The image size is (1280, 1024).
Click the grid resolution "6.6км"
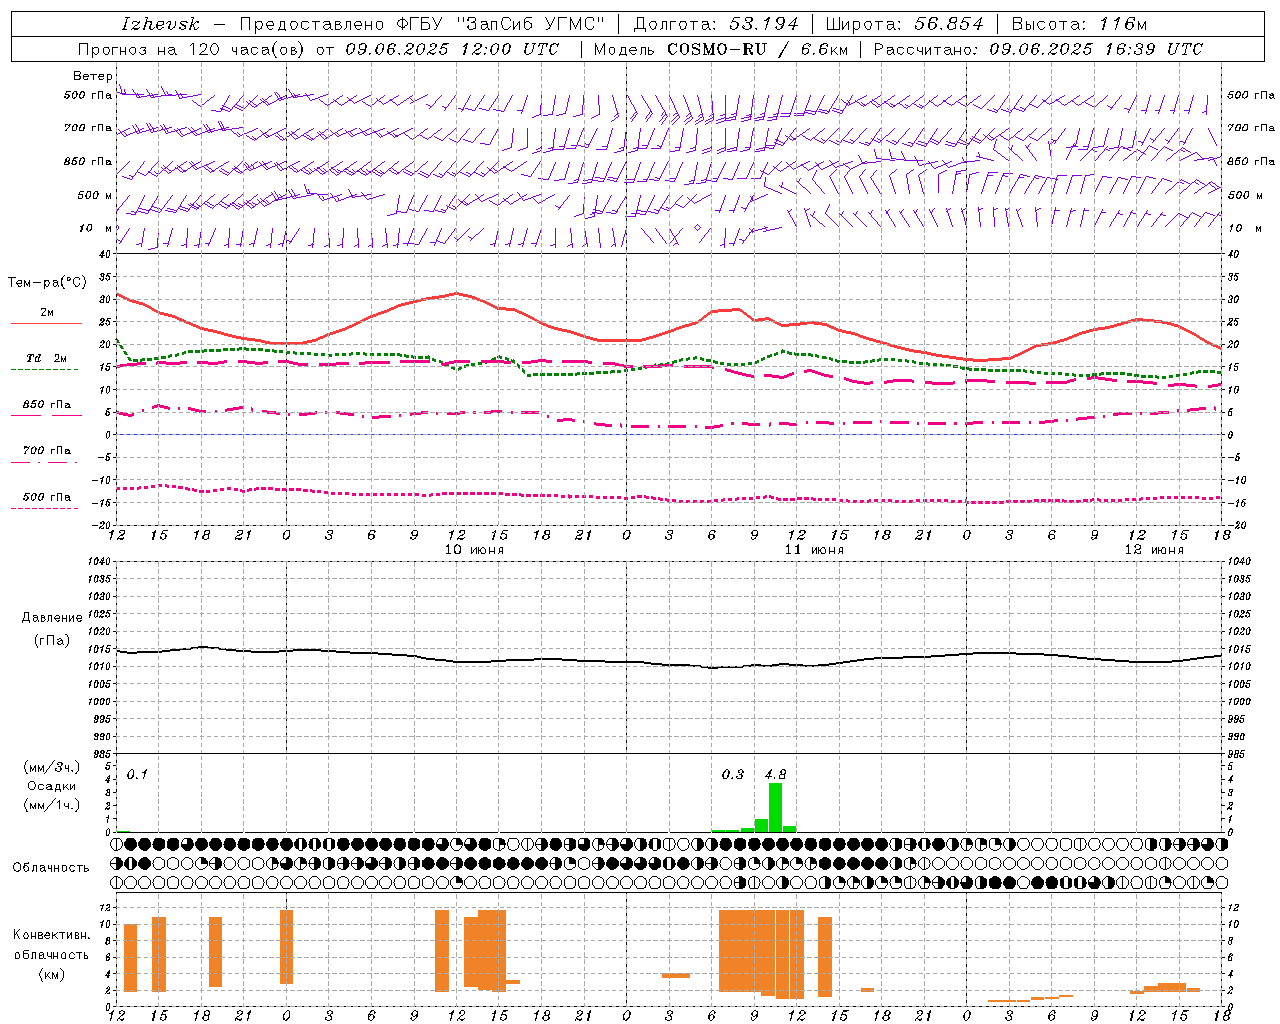tap(824, 49)
